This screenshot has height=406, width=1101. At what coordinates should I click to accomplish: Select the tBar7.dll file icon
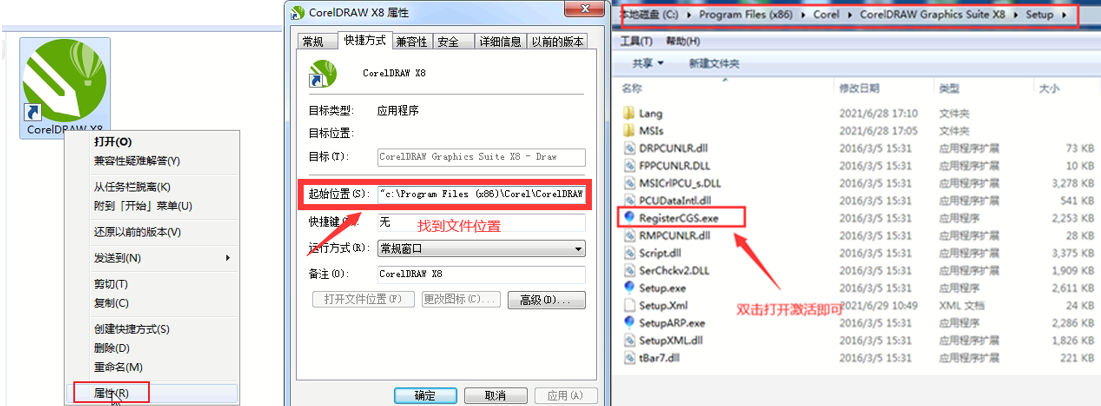[x=628, y=358]
